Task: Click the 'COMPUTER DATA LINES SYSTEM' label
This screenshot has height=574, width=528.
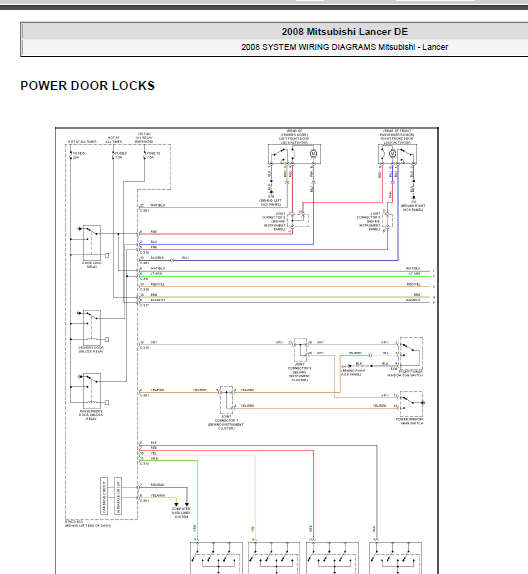Action: [181, 513]
